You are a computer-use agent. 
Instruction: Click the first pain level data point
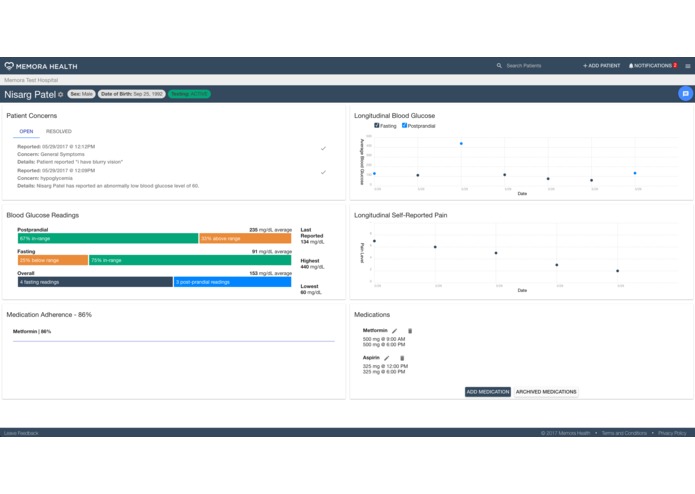click(x=375, y=241)
